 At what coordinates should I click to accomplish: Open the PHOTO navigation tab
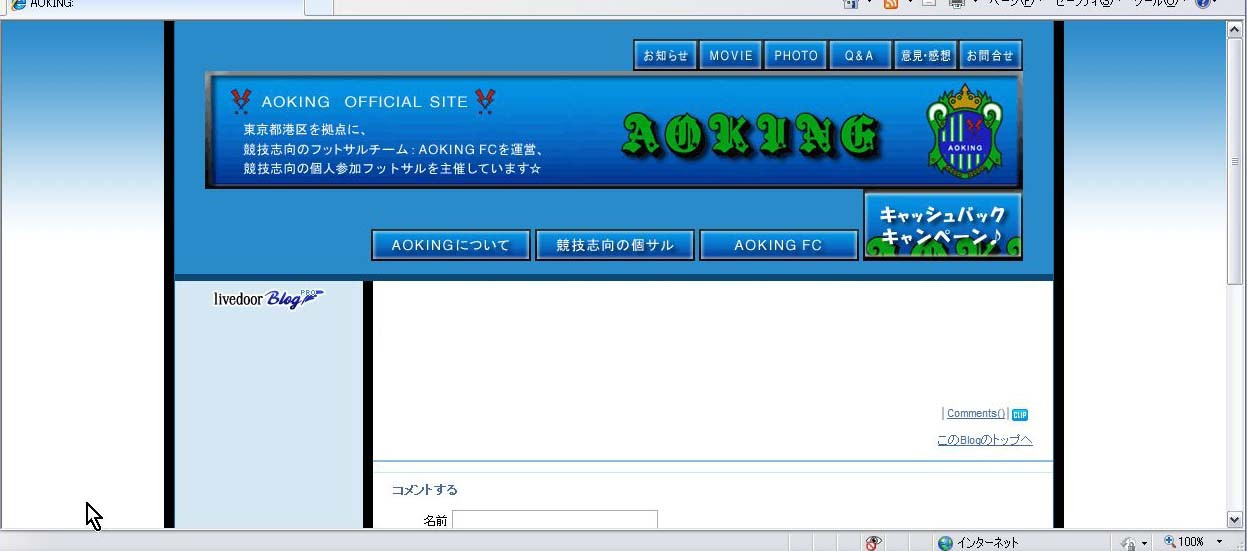[796, 55]
